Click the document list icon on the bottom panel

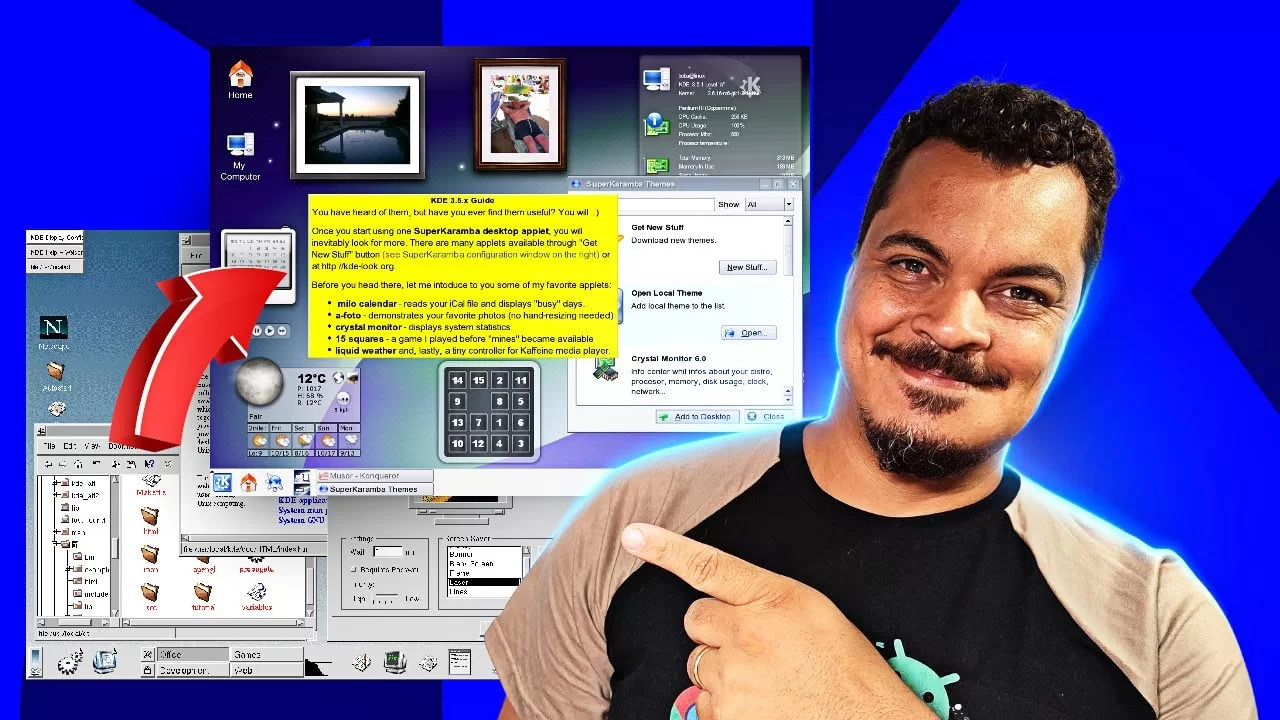(x=459, y=661)
